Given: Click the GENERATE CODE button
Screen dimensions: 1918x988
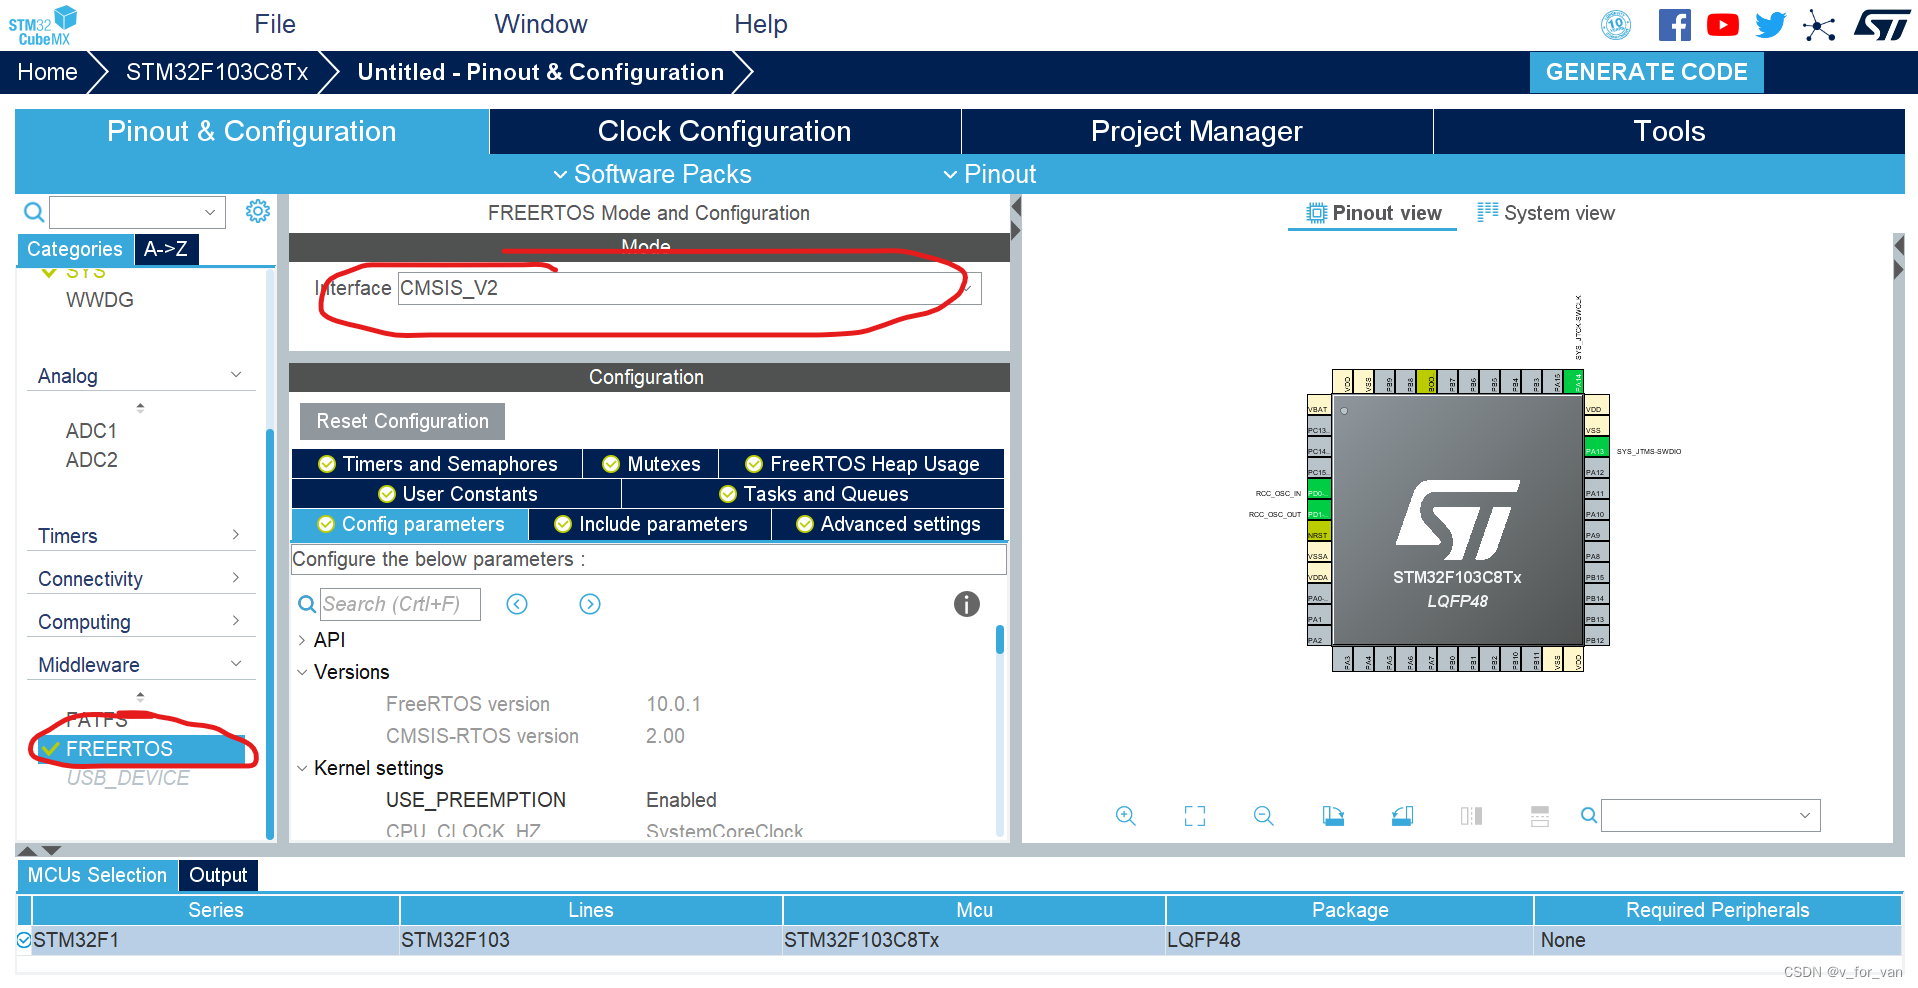Looking at the screenshot, I should click(1646, 72).
